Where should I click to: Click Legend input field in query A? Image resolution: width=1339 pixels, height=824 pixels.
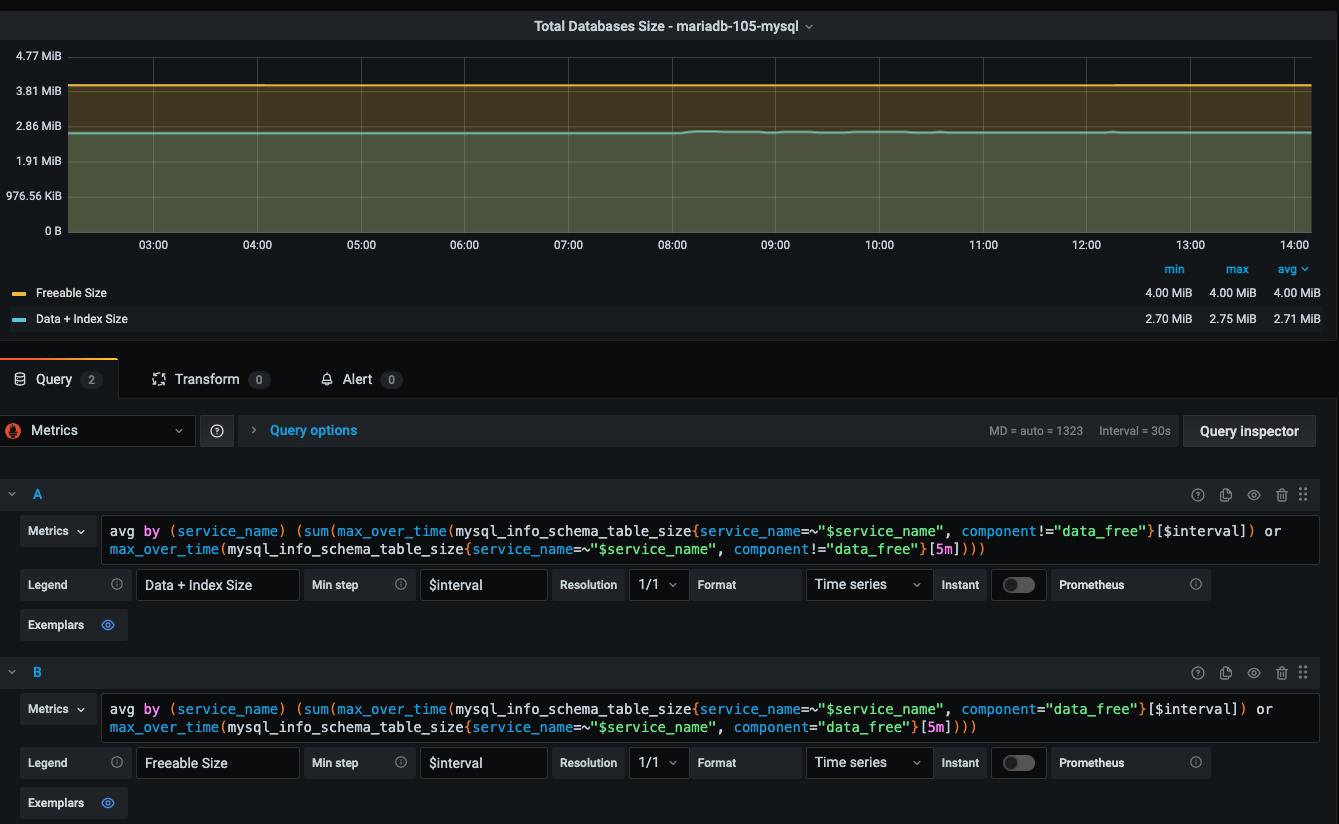tap(217, 585)
